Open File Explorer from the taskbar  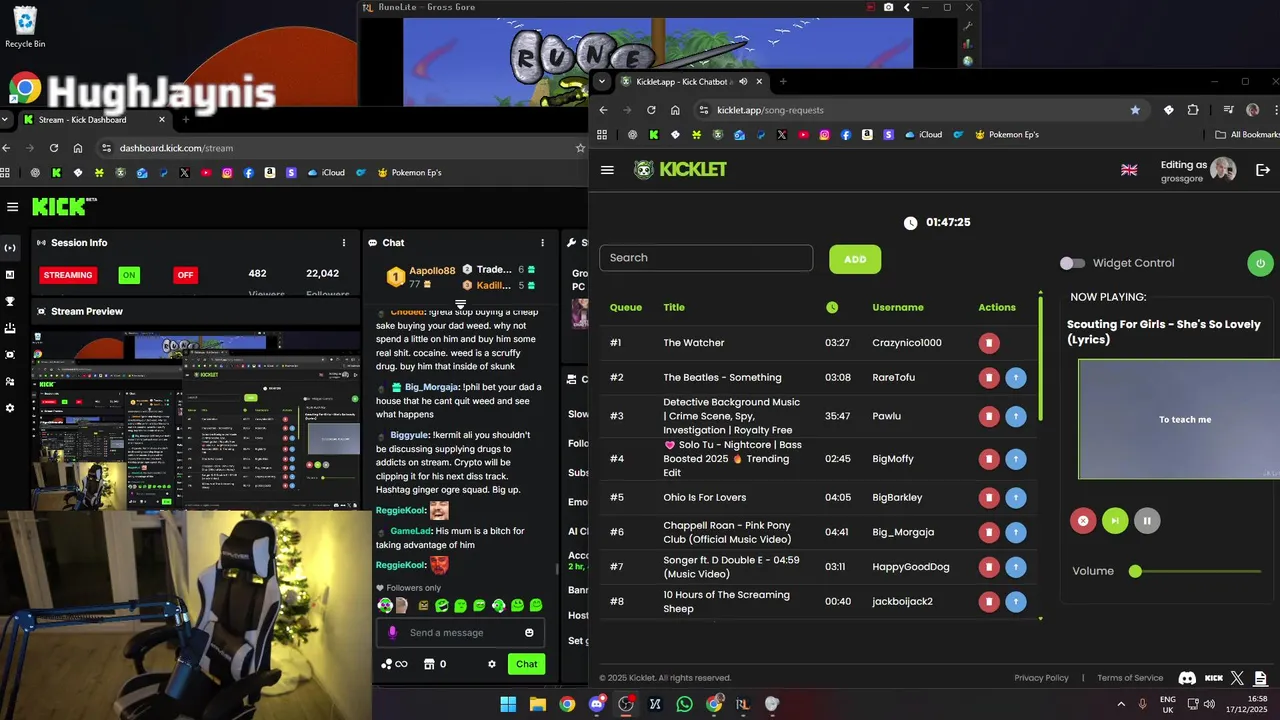pos(537,704)
